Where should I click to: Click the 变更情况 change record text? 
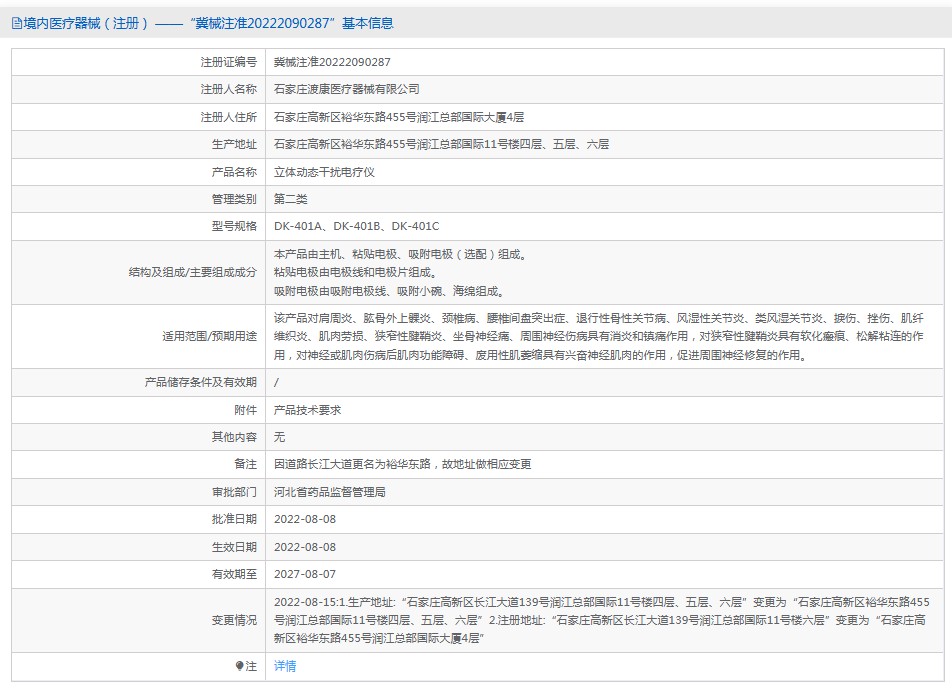601,619
